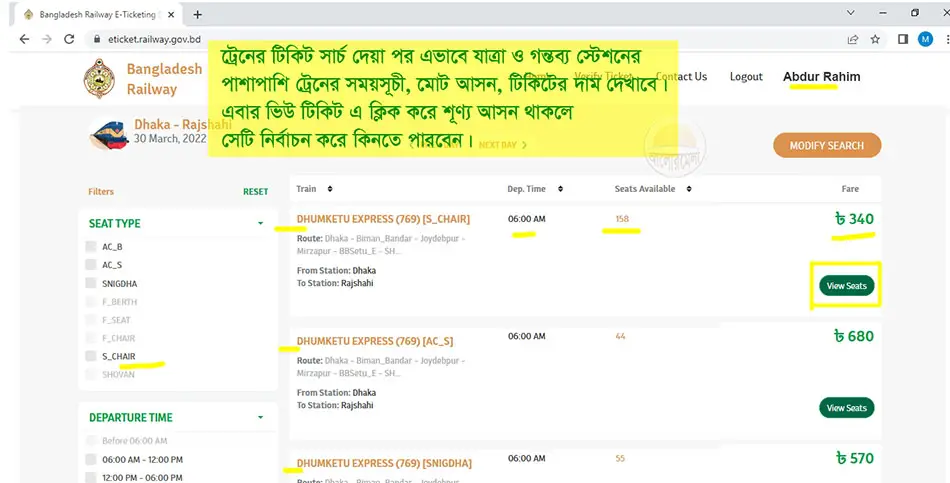Reload the e-ticket page
The width and height of the screenshot is (950, 483).
coord(69,39)
